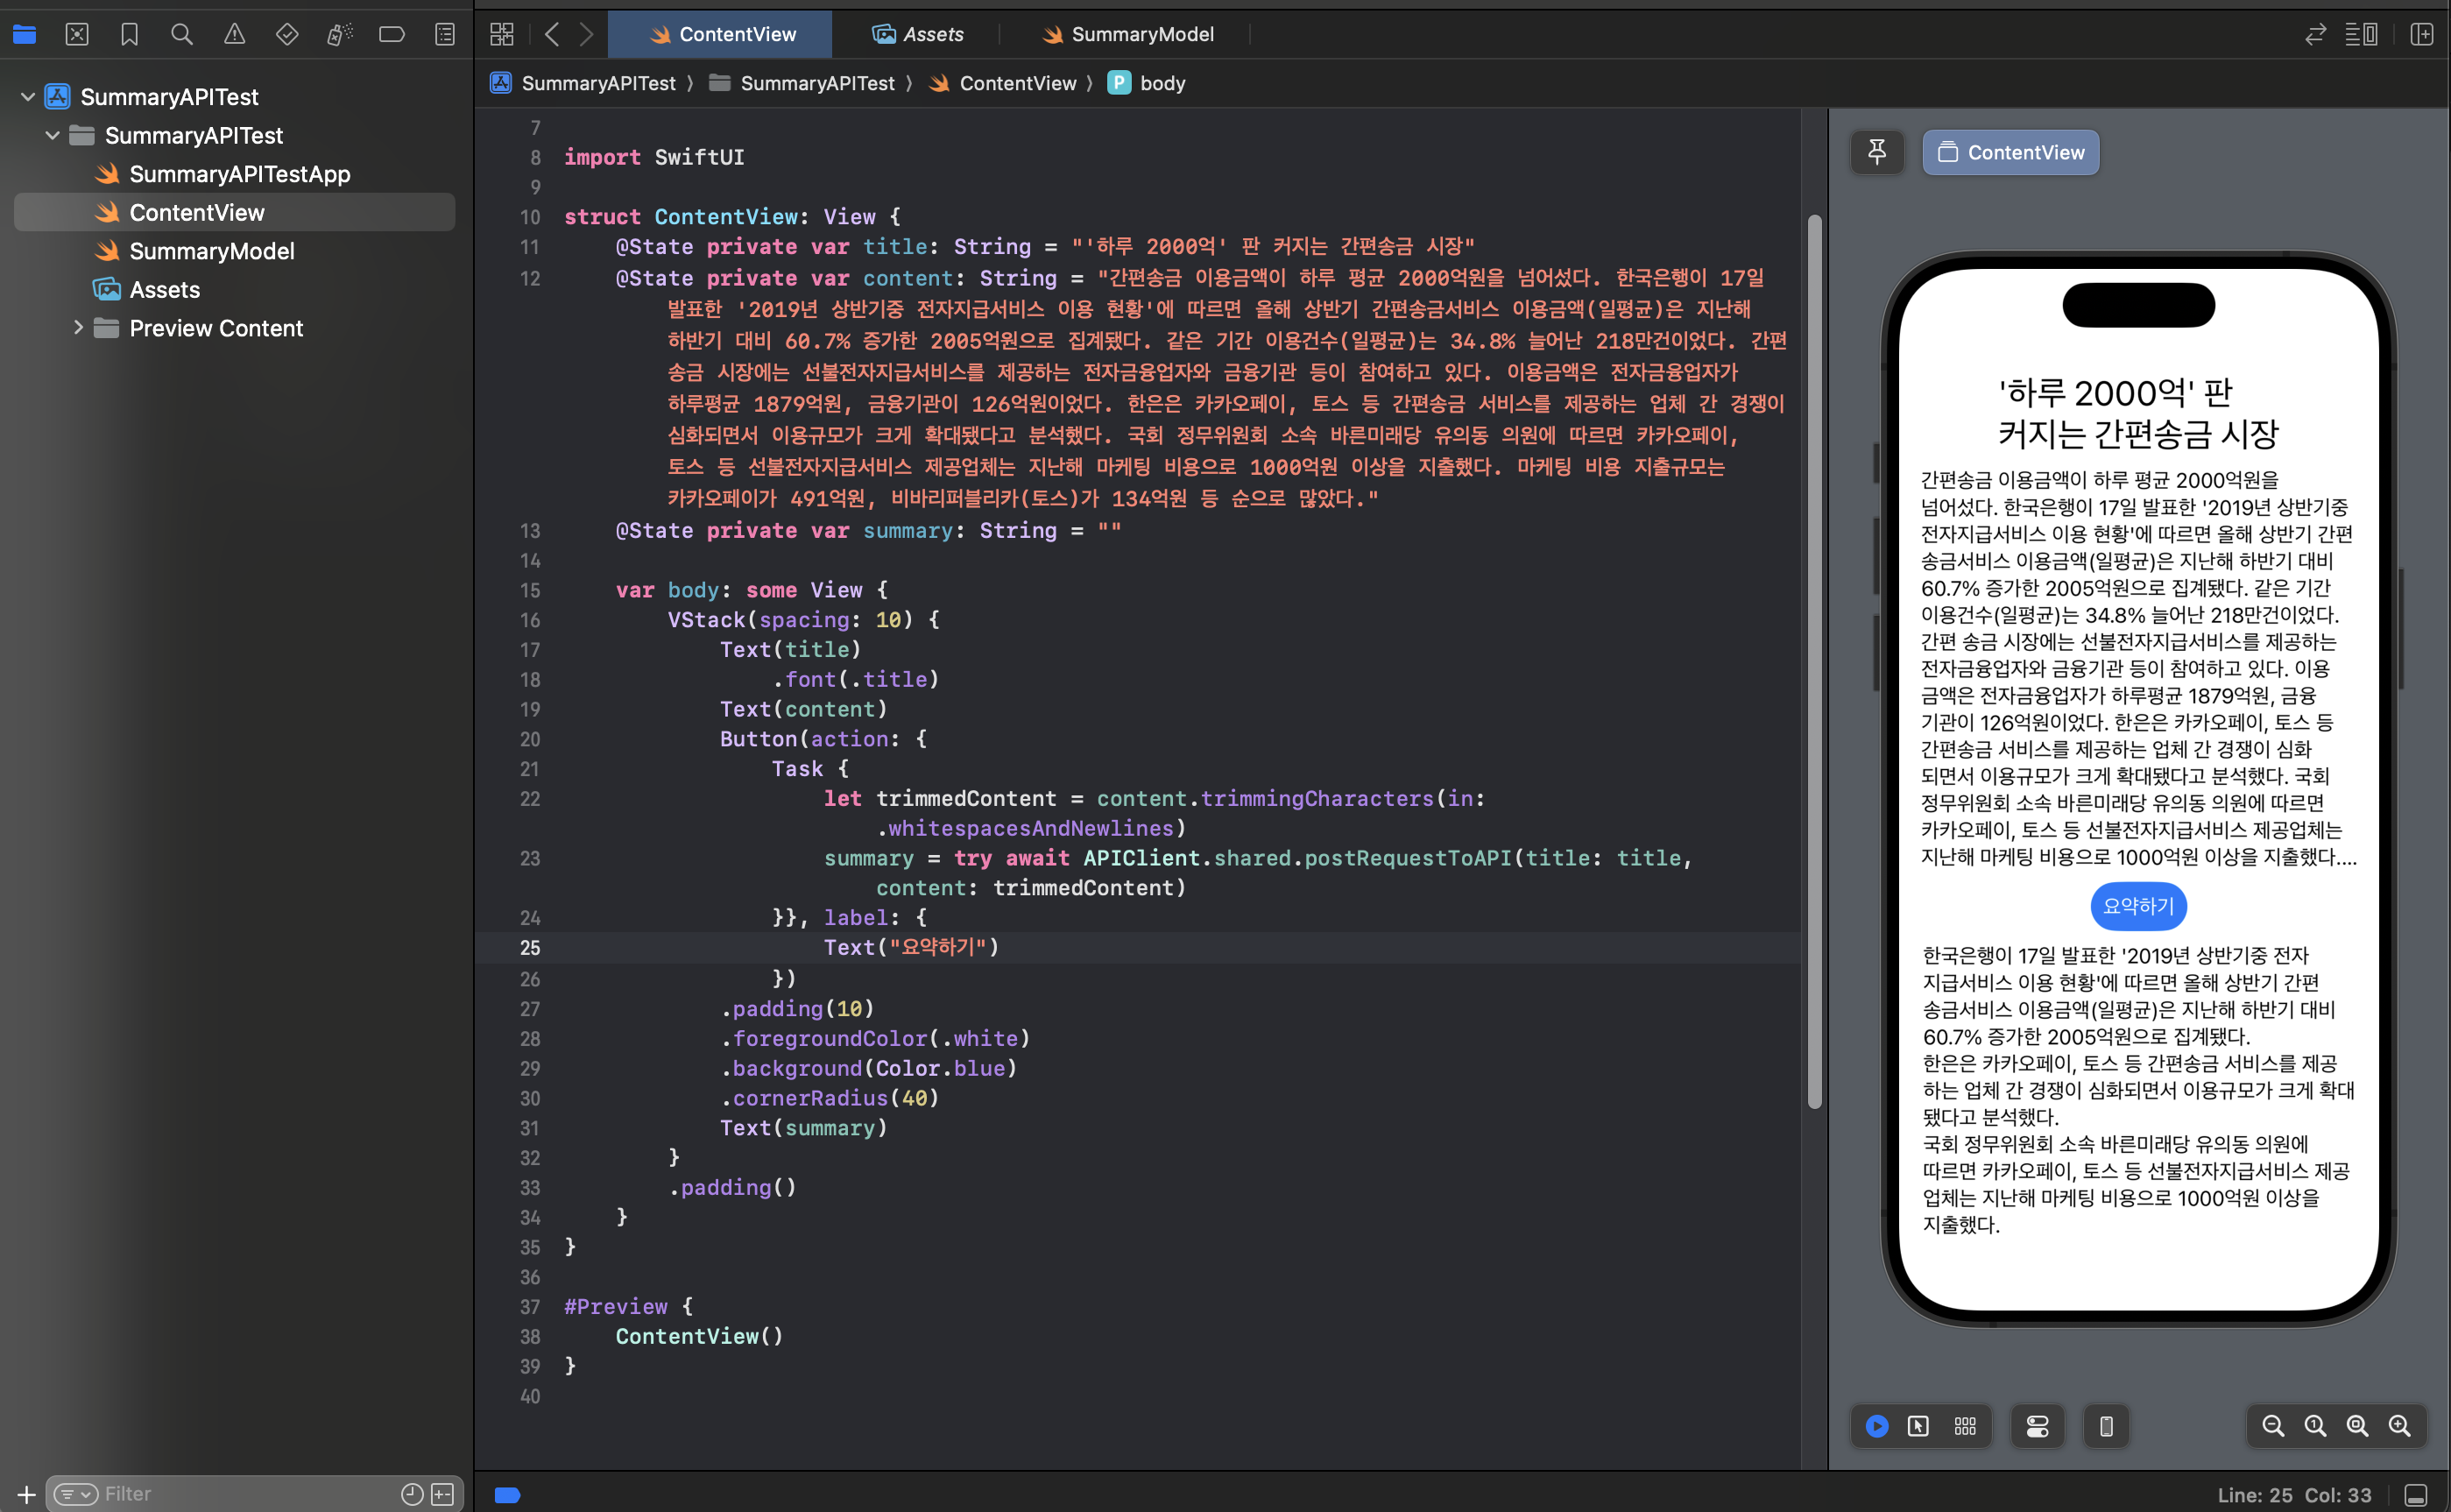Collapse the SummaryAPITest project root
This screenshot has height=1512, width=2451.
click(x=28, y=97)
